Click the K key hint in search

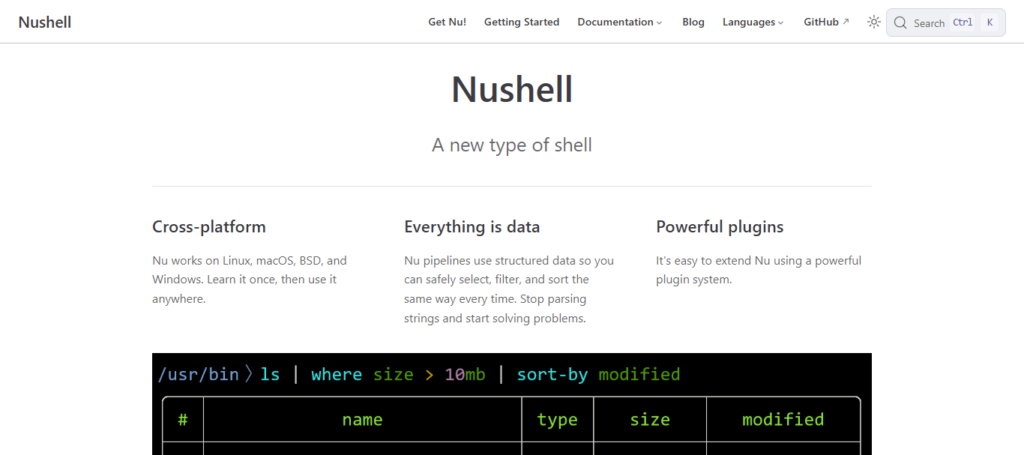click(990, 23)
